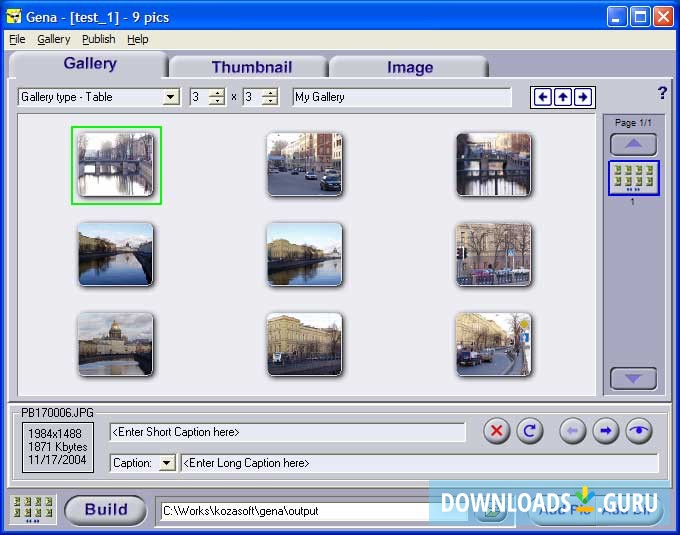Decrease the gallery rows count
Image resolution: width=680 pixels, height=535 pixels.
(270, 101)
